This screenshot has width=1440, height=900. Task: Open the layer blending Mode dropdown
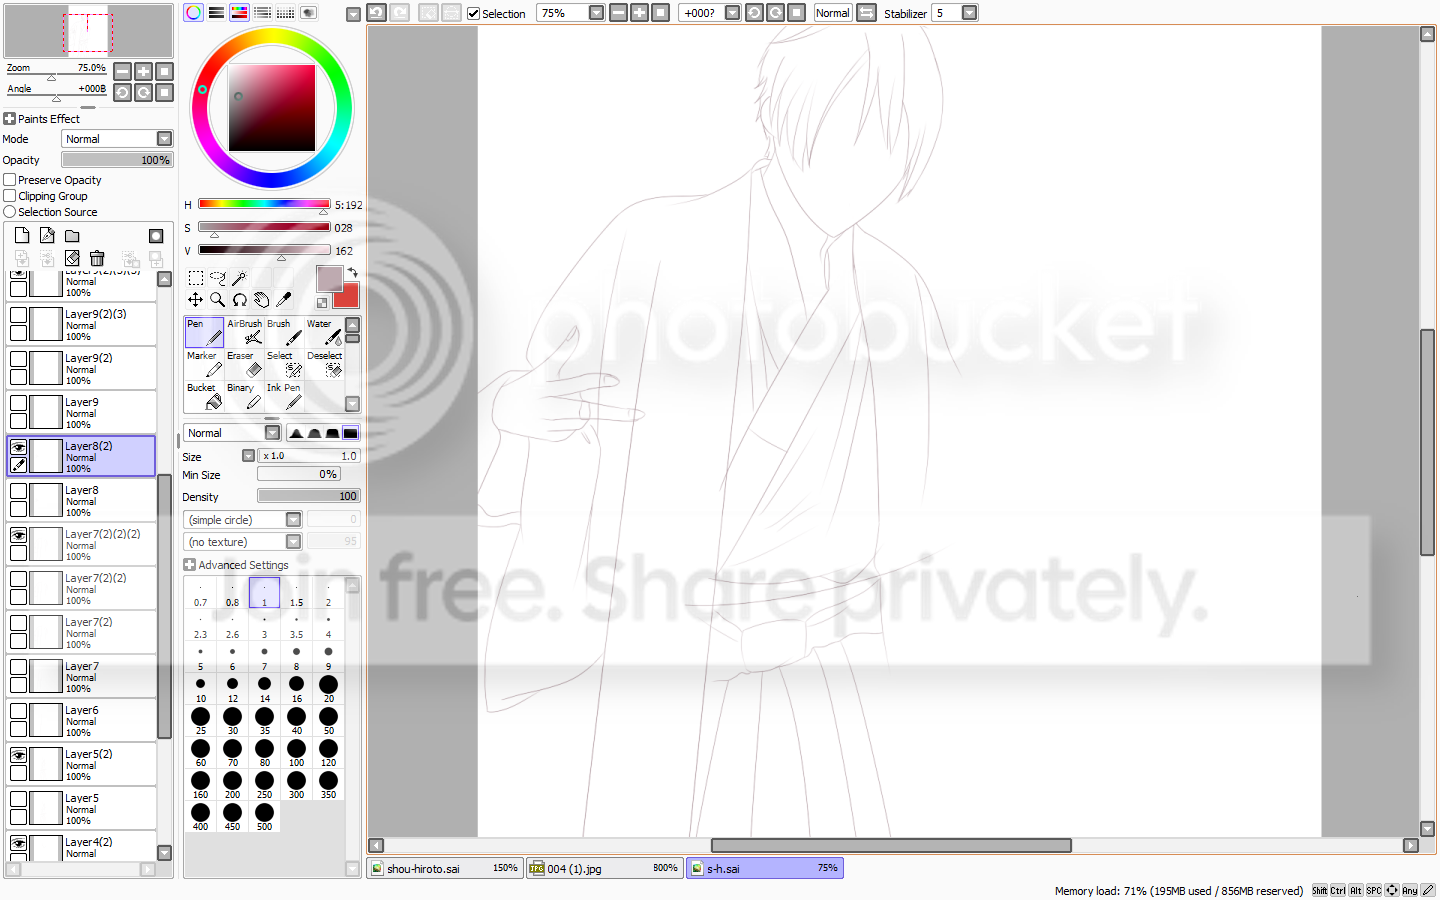pyautogui.click(x=117, y=139)
